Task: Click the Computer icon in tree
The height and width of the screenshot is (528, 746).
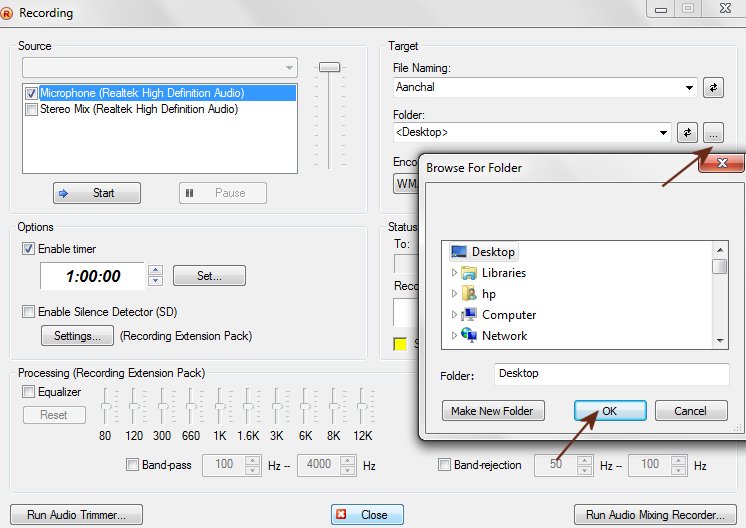Action: pyautogui.click(x=469, y=314)
